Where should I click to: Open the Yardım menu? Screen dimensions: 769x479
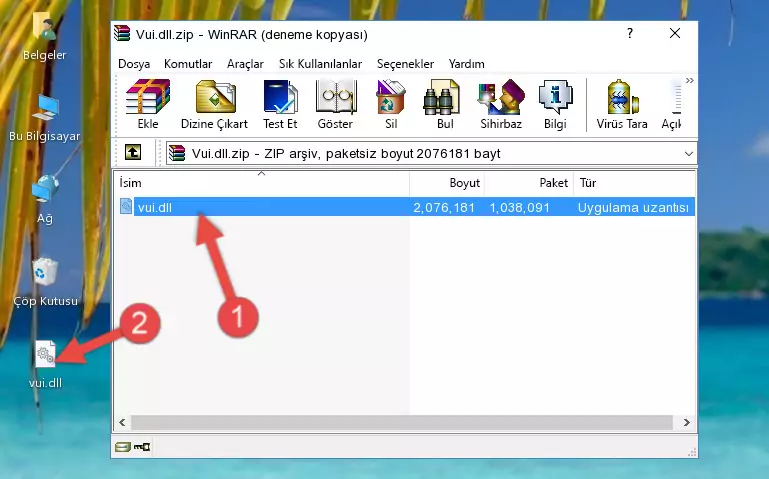(466, 64)
